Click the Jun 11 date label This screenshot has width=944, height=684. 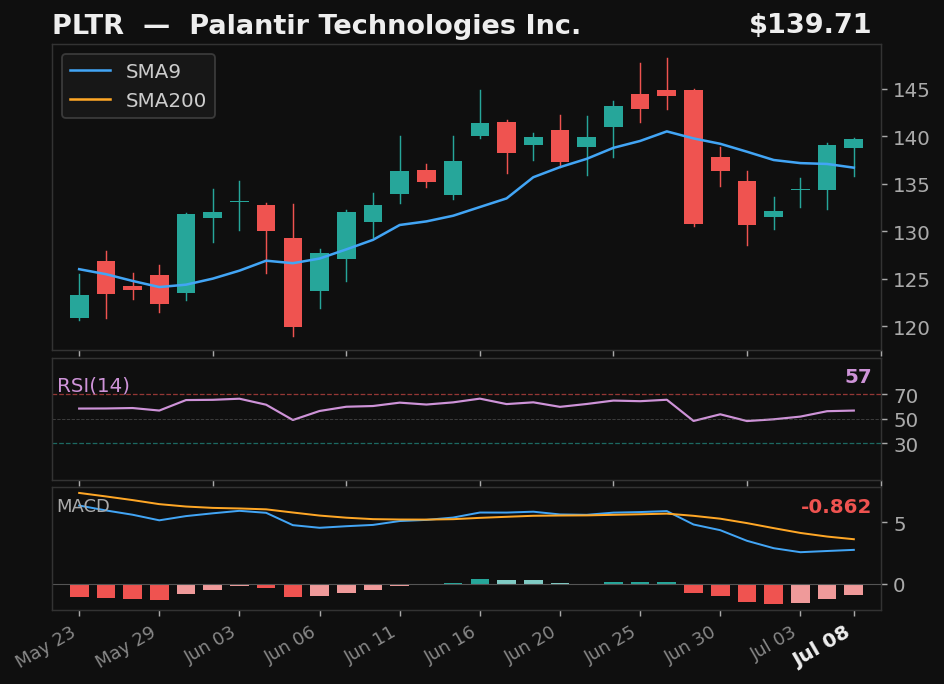tap(368, 645)
